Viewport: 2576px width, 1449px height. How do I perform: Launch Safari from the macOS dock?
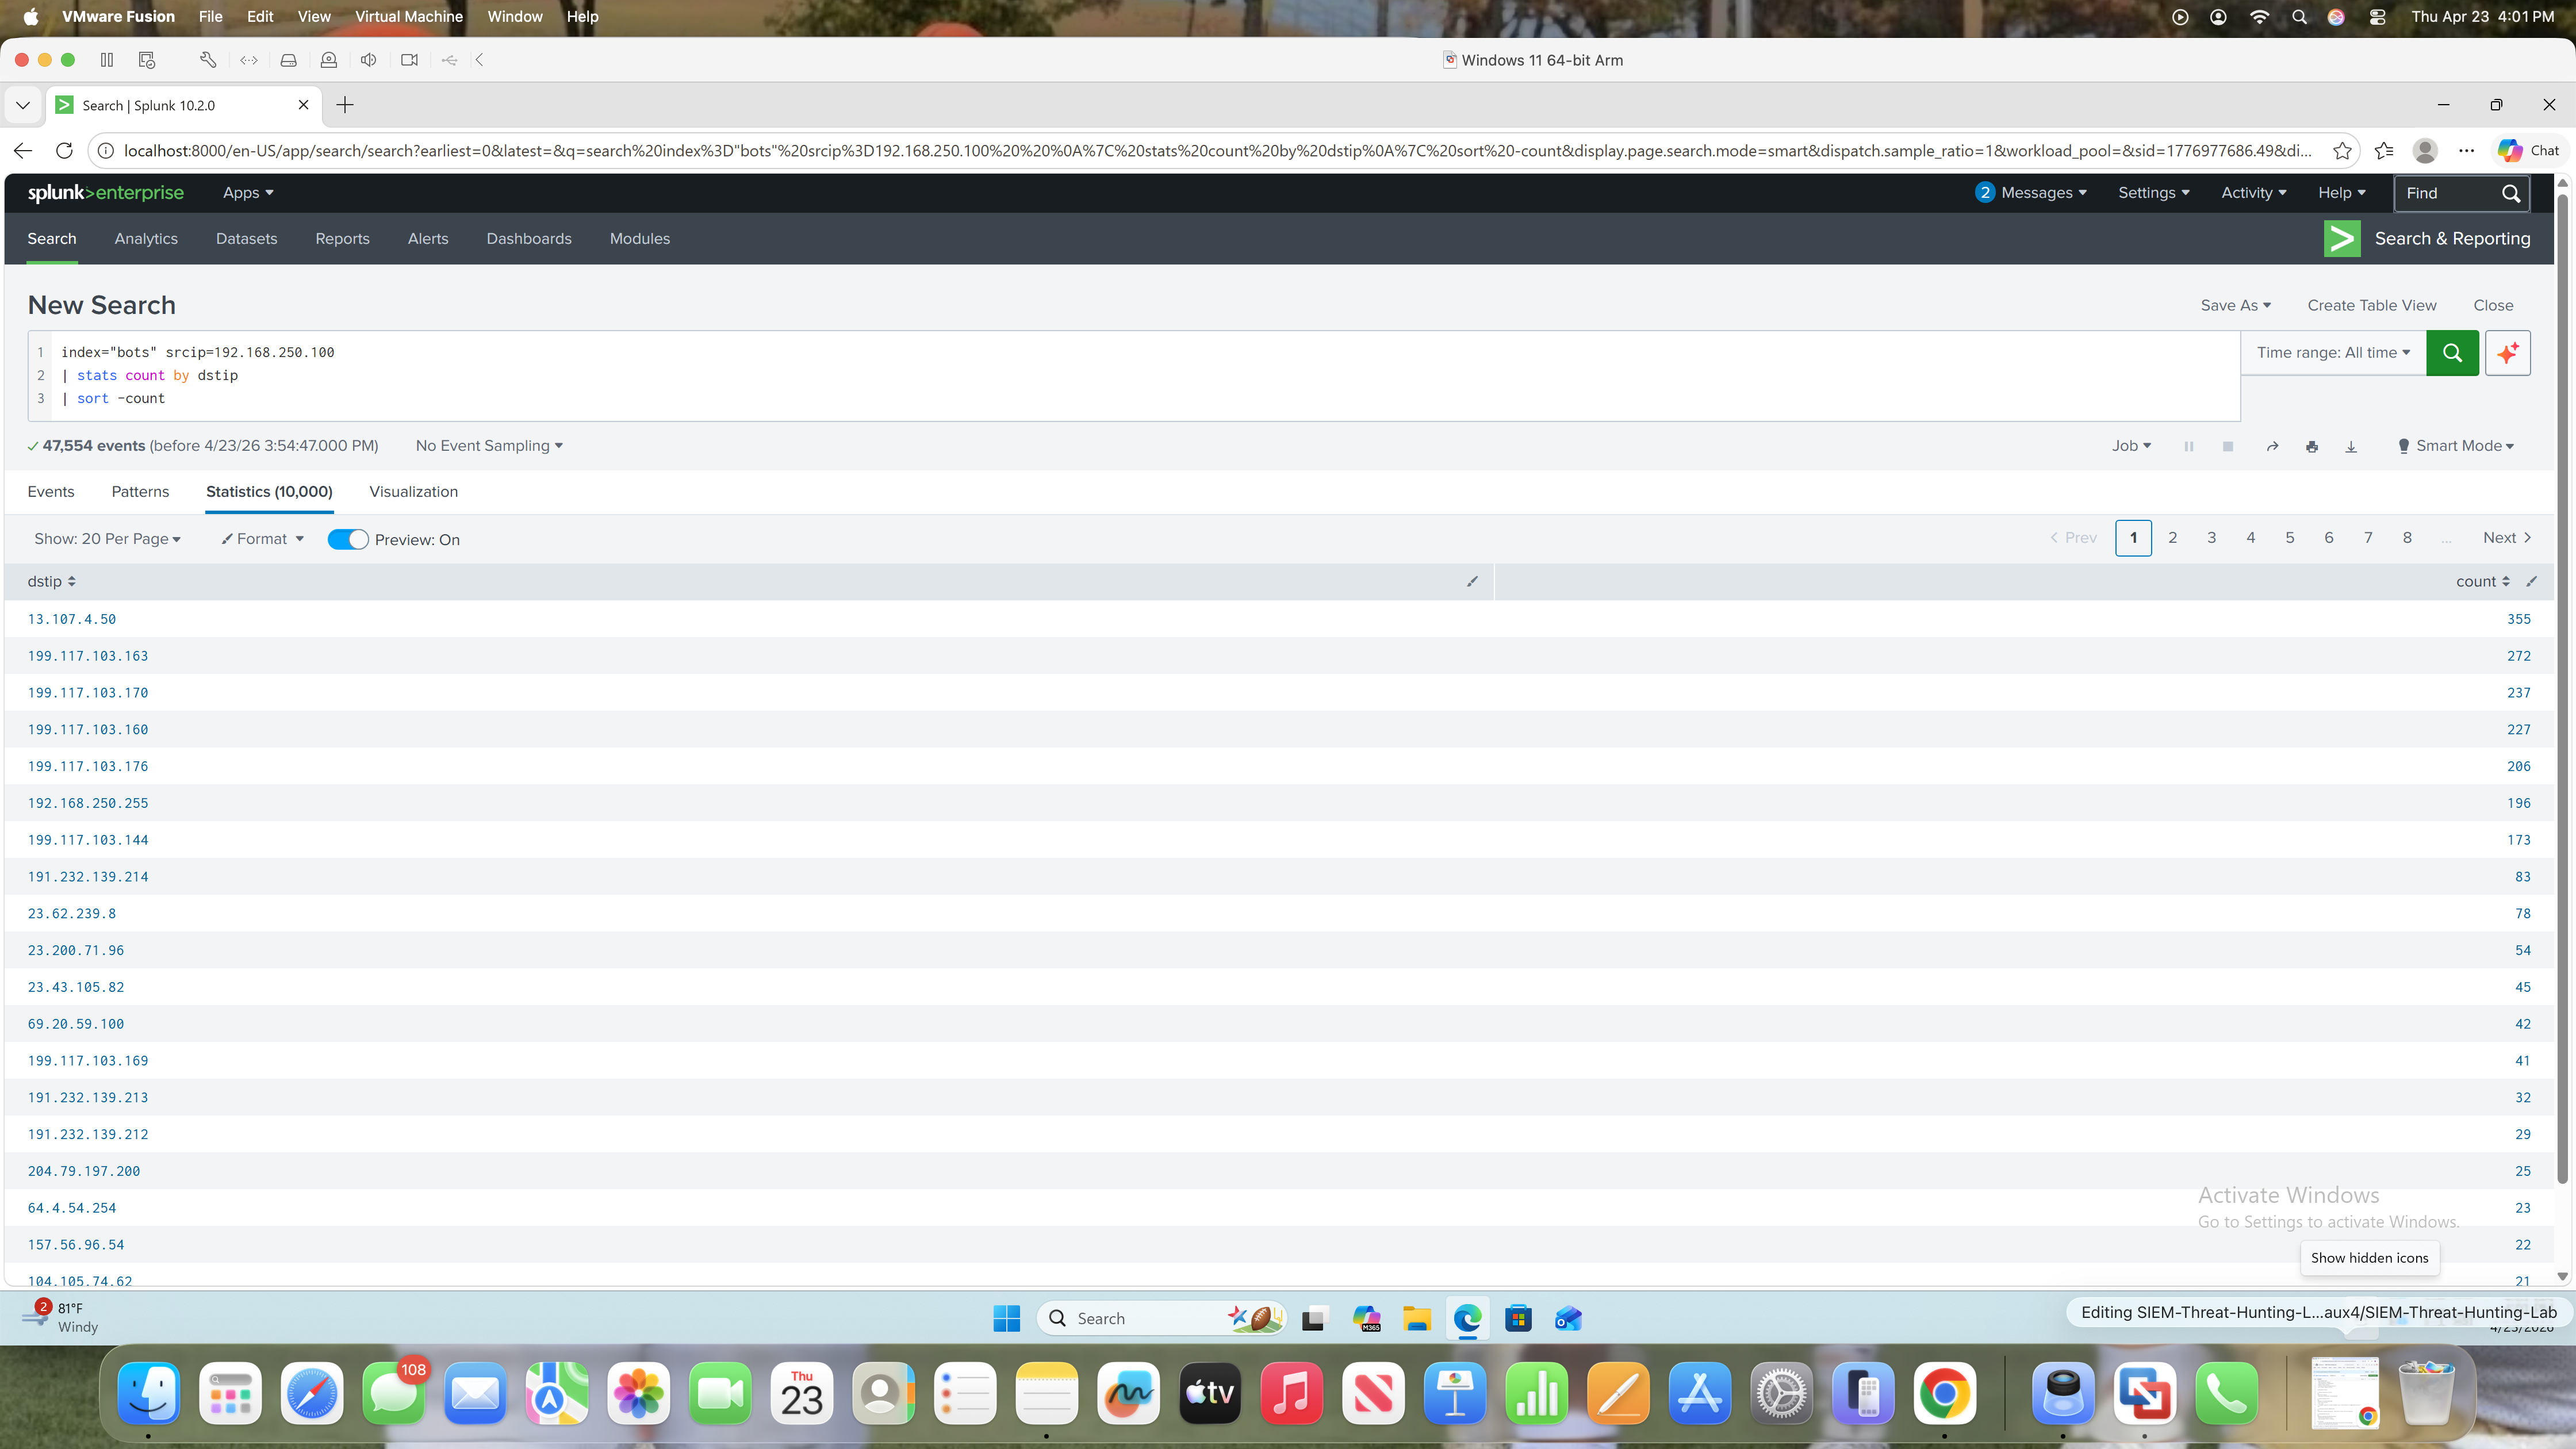click(311, 1393)
